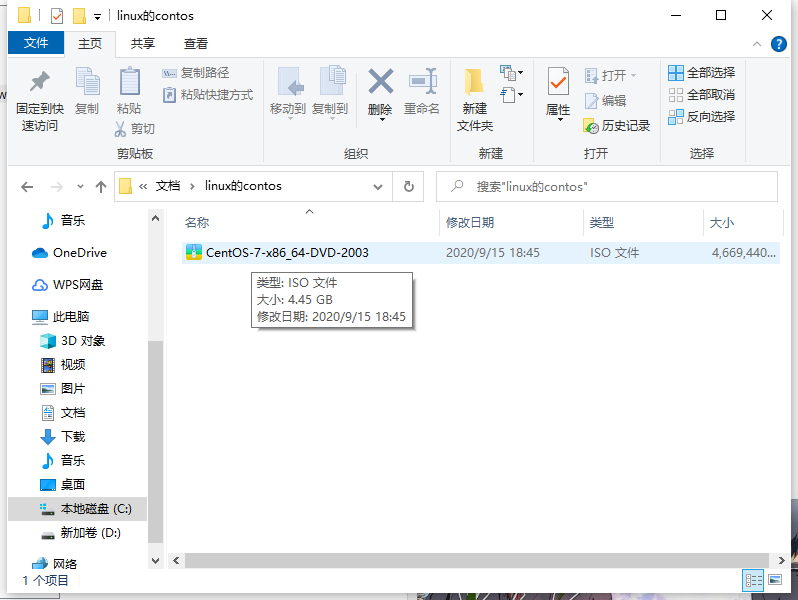Go up one folder level arrow
This screenshot has width=798, height=600.
click(x=101, y=187)
